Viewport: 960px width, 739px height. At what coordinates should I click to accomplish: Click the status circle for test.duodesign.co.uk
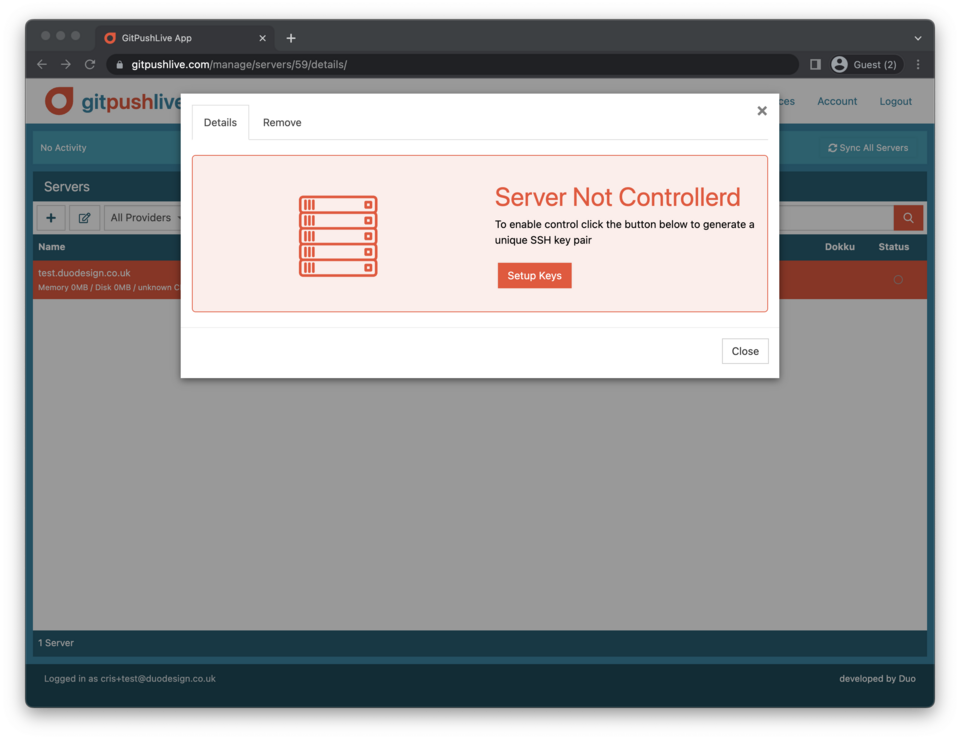[x=898, y=280]
